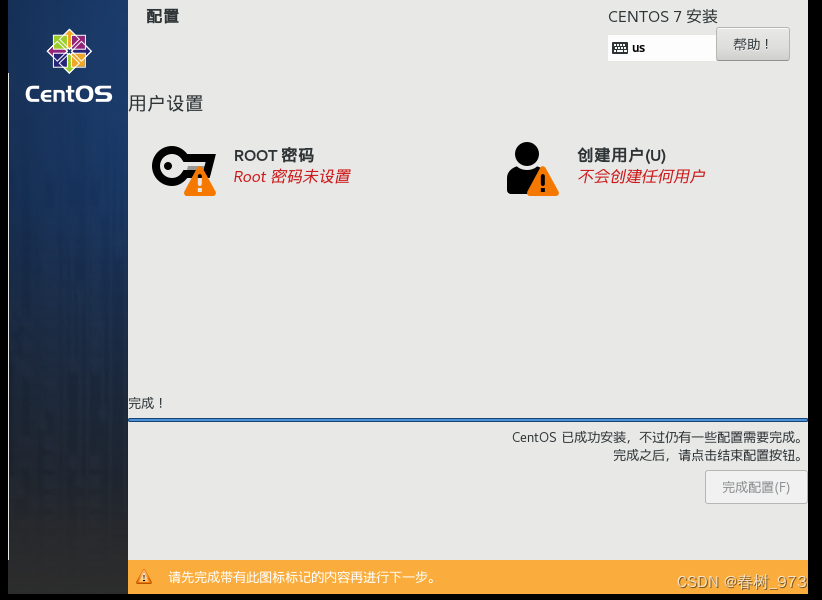The width and height of the screenshot is (822, 600).
Task: Click the installation progress bar
Action: click(x=468, y=420)
